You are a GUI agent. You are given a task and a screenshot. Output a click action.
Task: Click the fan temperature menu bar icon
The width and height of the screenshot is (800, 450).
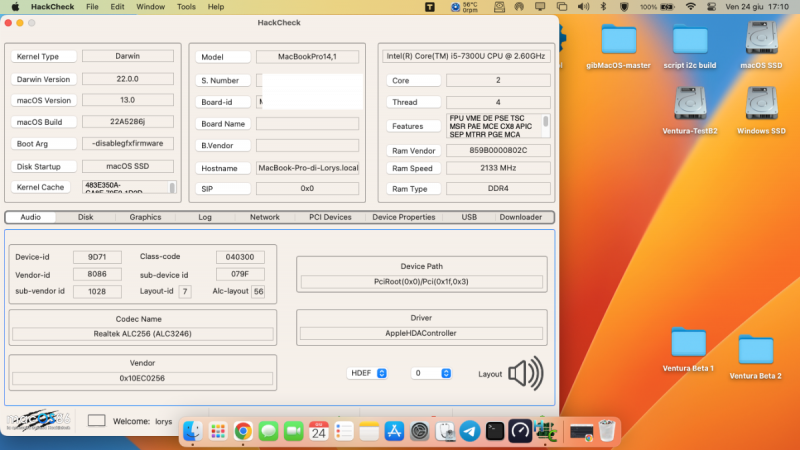click(x=464, y=7)
